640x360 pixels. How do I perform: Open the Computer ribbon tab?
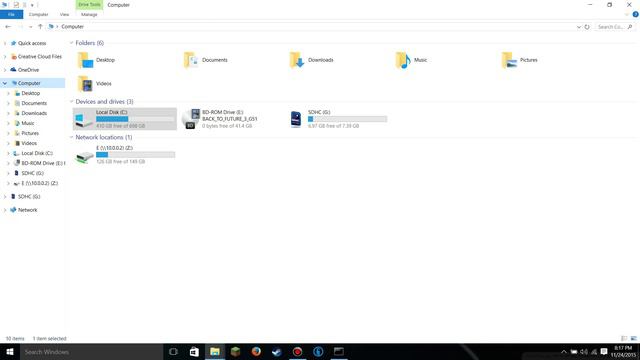pos(38,15)
